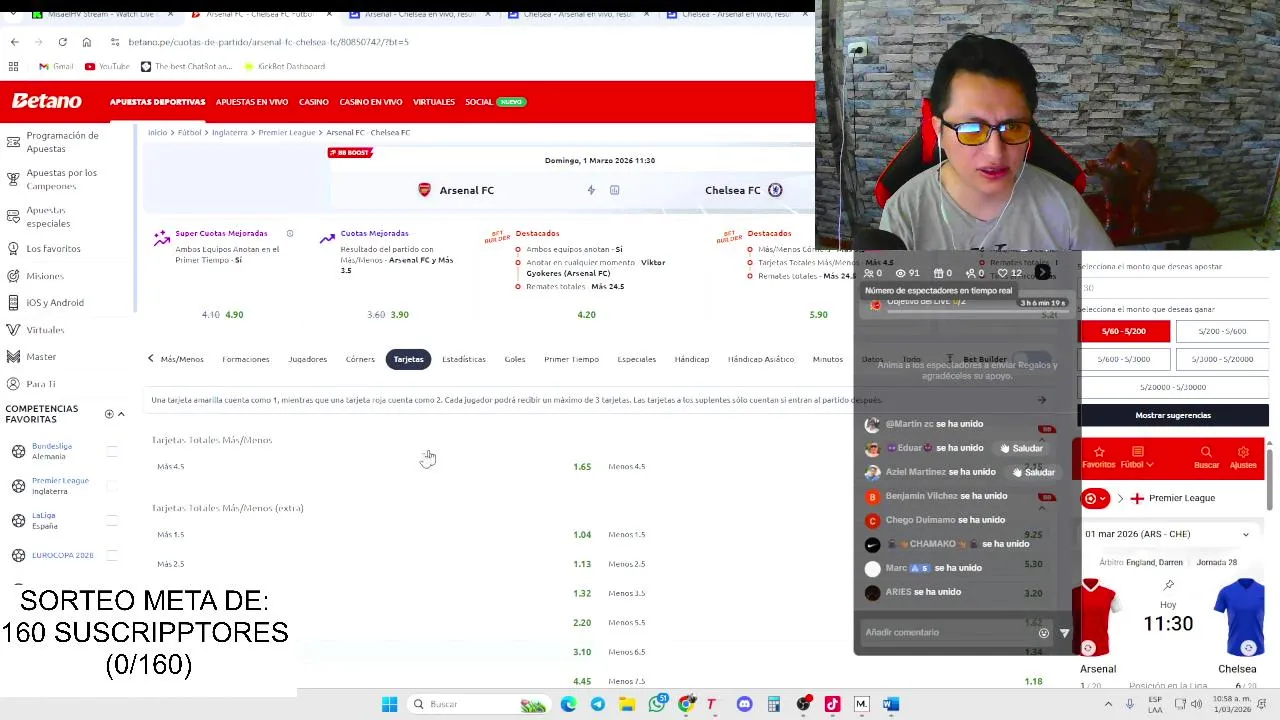Open LaLiga España competition
This screenshot has width=1280, height=720.
[x=43, y=520]
